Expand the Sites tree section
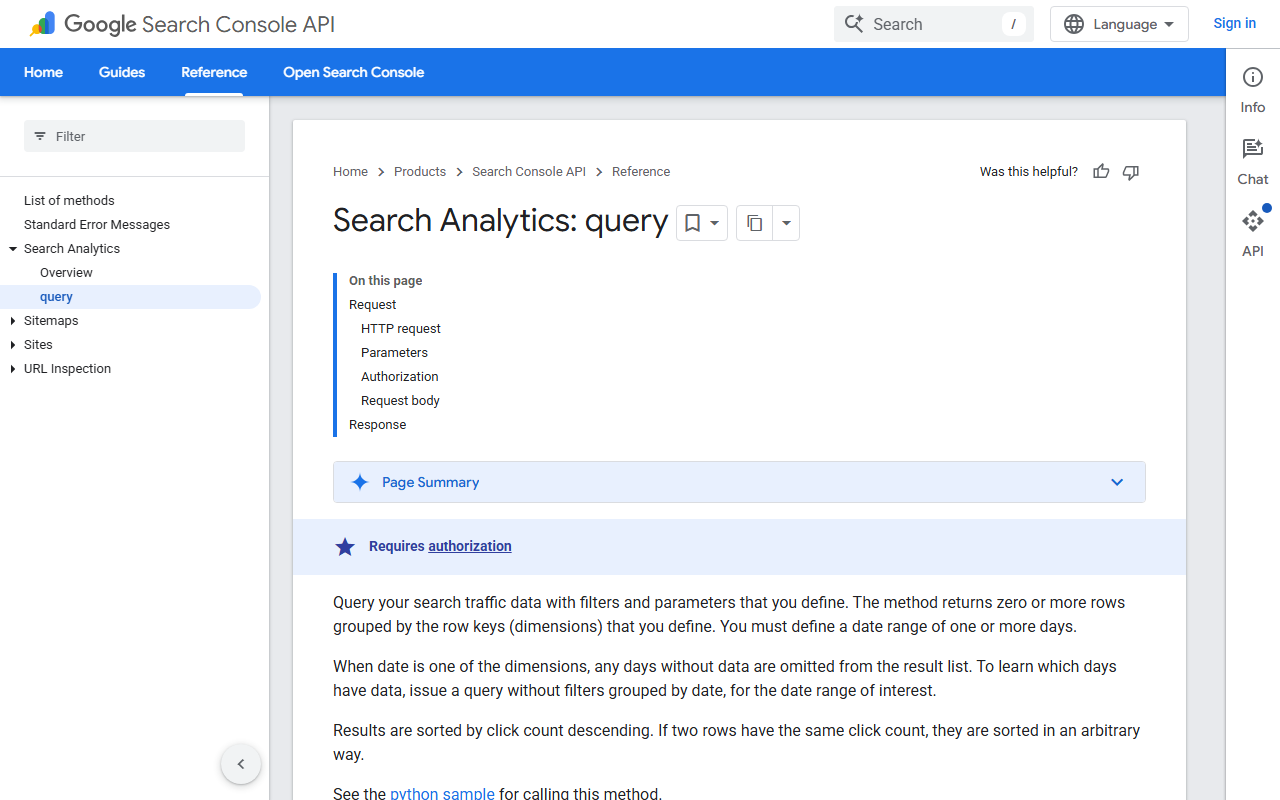 click(13, 345)
